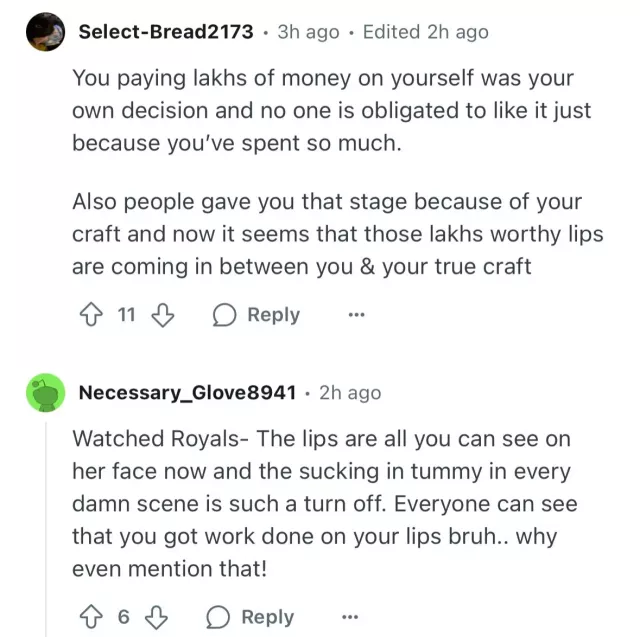Click the vote count of 6
The image size is (640, 637).
(123, 617)
